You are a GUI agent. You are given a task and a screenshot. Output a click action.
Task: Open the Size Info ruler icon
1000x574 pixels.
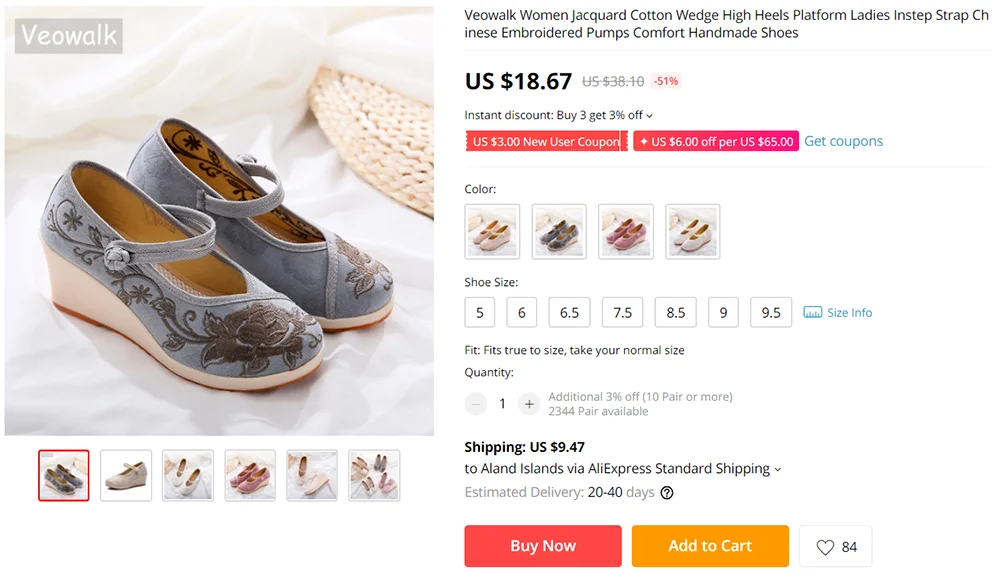(813, 313)
